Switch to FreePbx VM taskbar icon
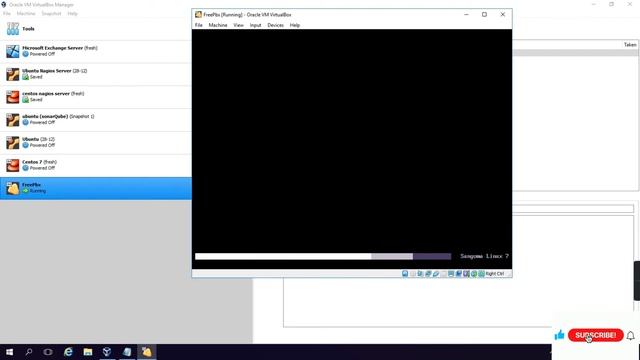Viewport: 640px width, 360px height. pyautogui.click(x=147, y=352)
